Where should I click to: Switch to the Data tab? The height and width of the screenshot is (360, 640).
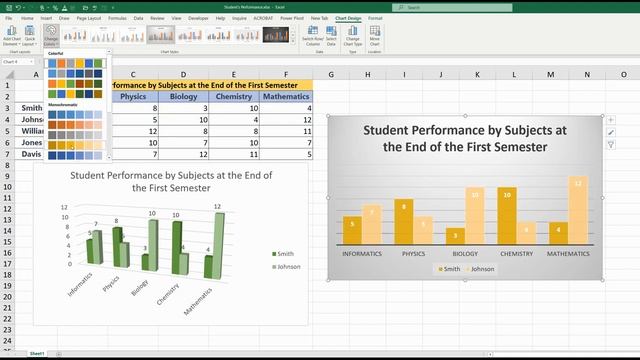(x=138, y=18)
